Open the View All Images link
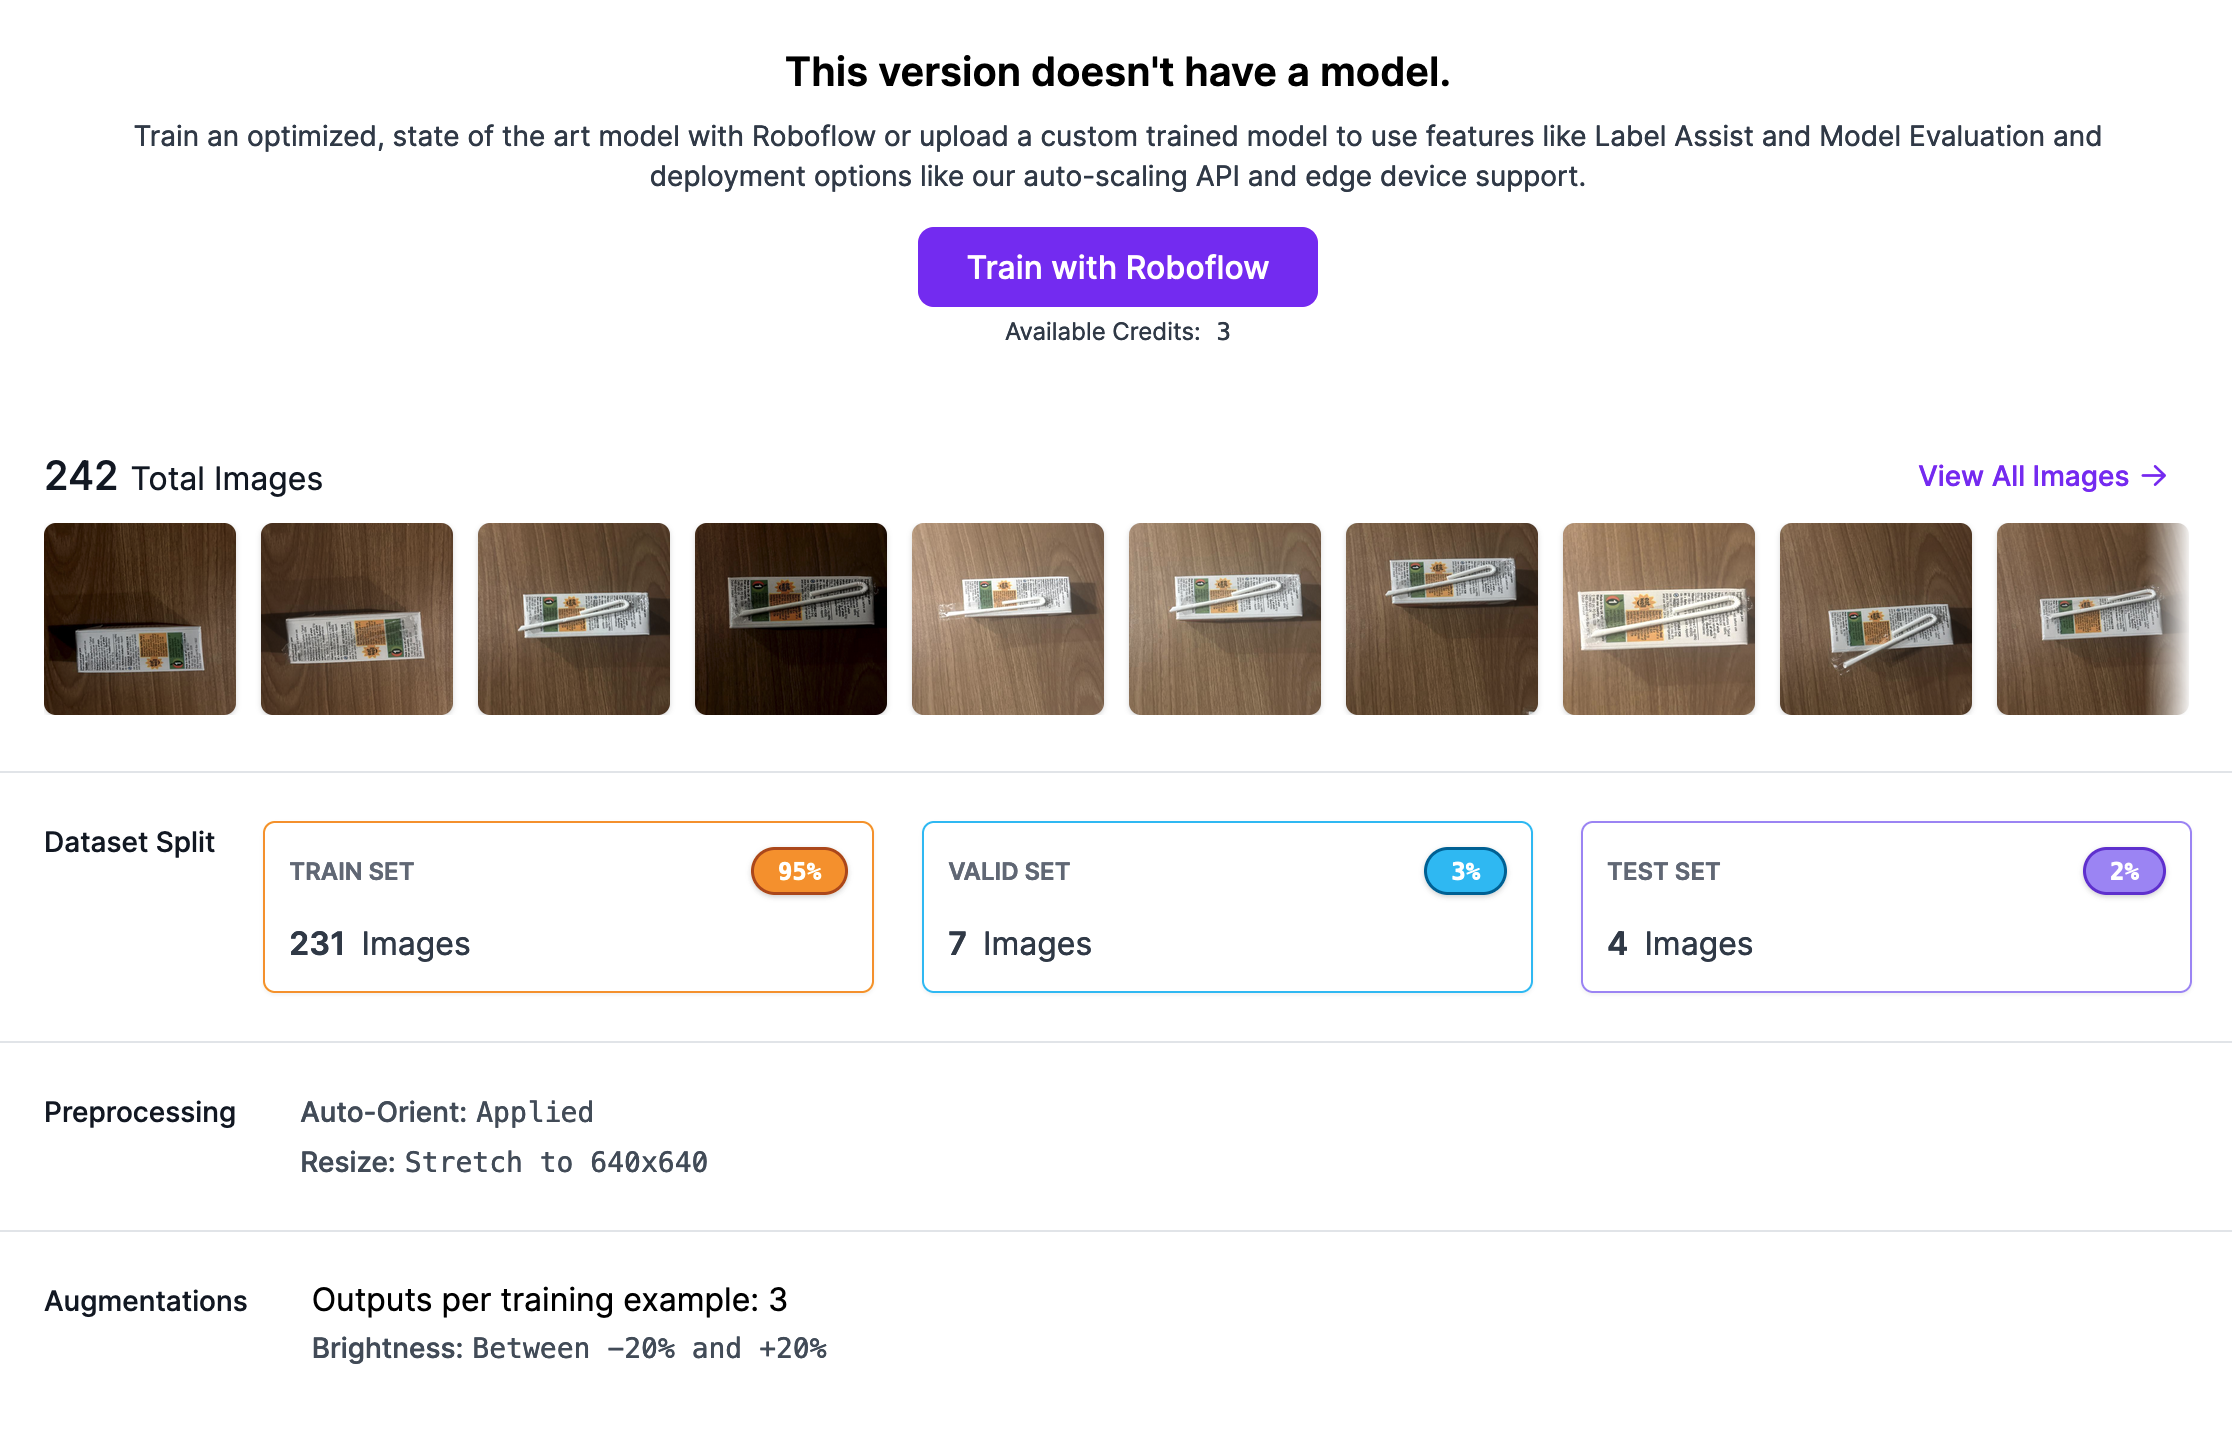The height and width of the screenshot is (1436, 2232). click(x=2022, y=476)
